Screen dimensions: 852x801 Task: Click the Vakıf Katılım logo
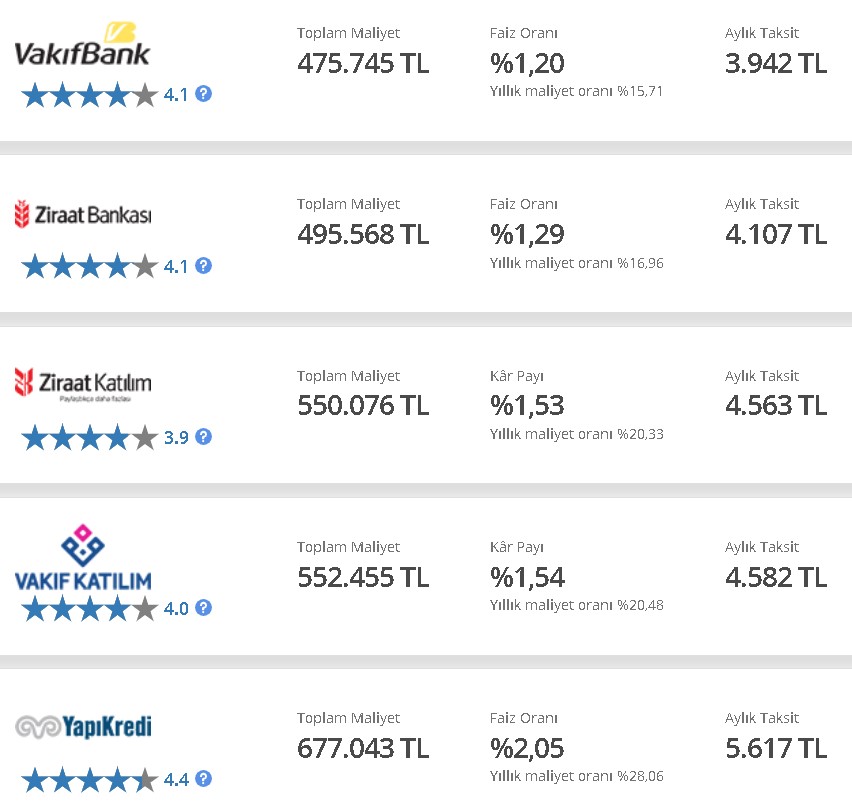83,557
